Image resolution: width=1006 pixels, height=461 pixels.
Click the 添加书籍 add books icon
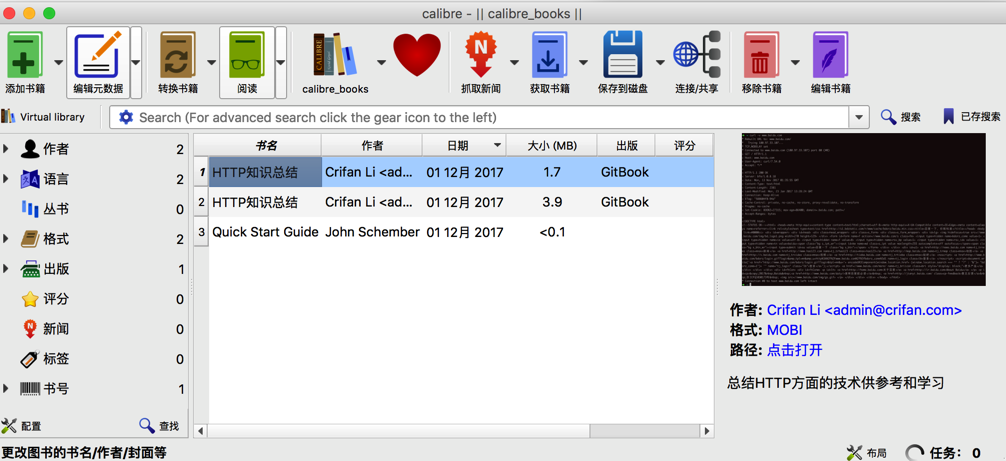25,55
